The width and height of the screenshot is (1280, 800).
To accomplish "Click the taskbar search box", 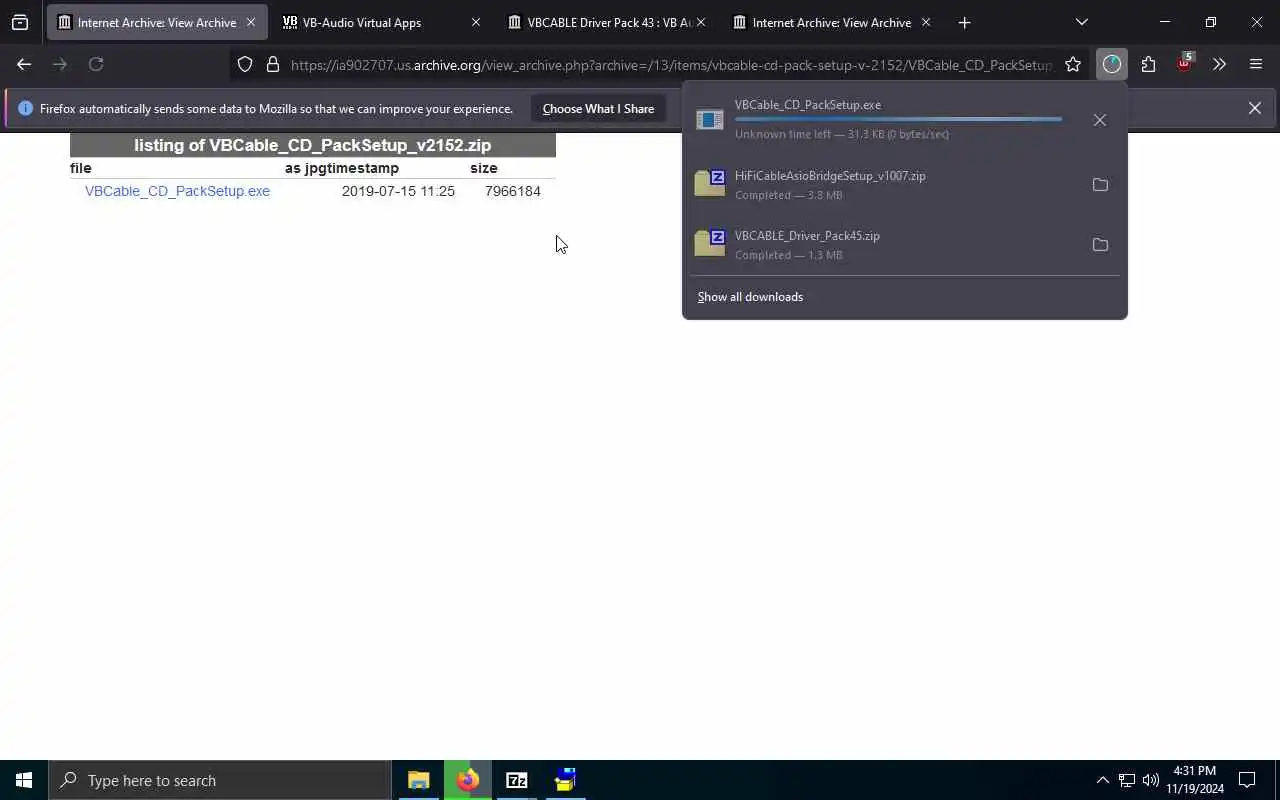I will click(x=220, y=780).
